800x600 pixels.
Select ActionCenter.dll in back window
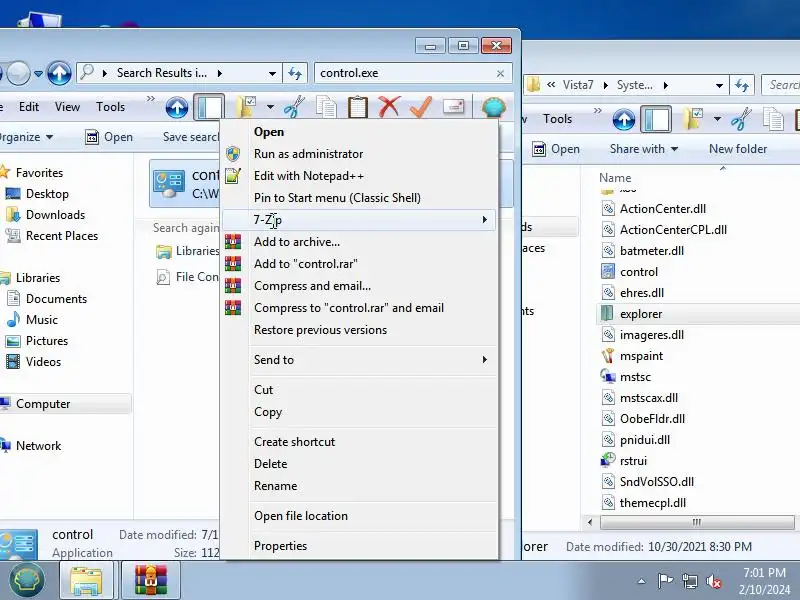click(x=654, y=209)
